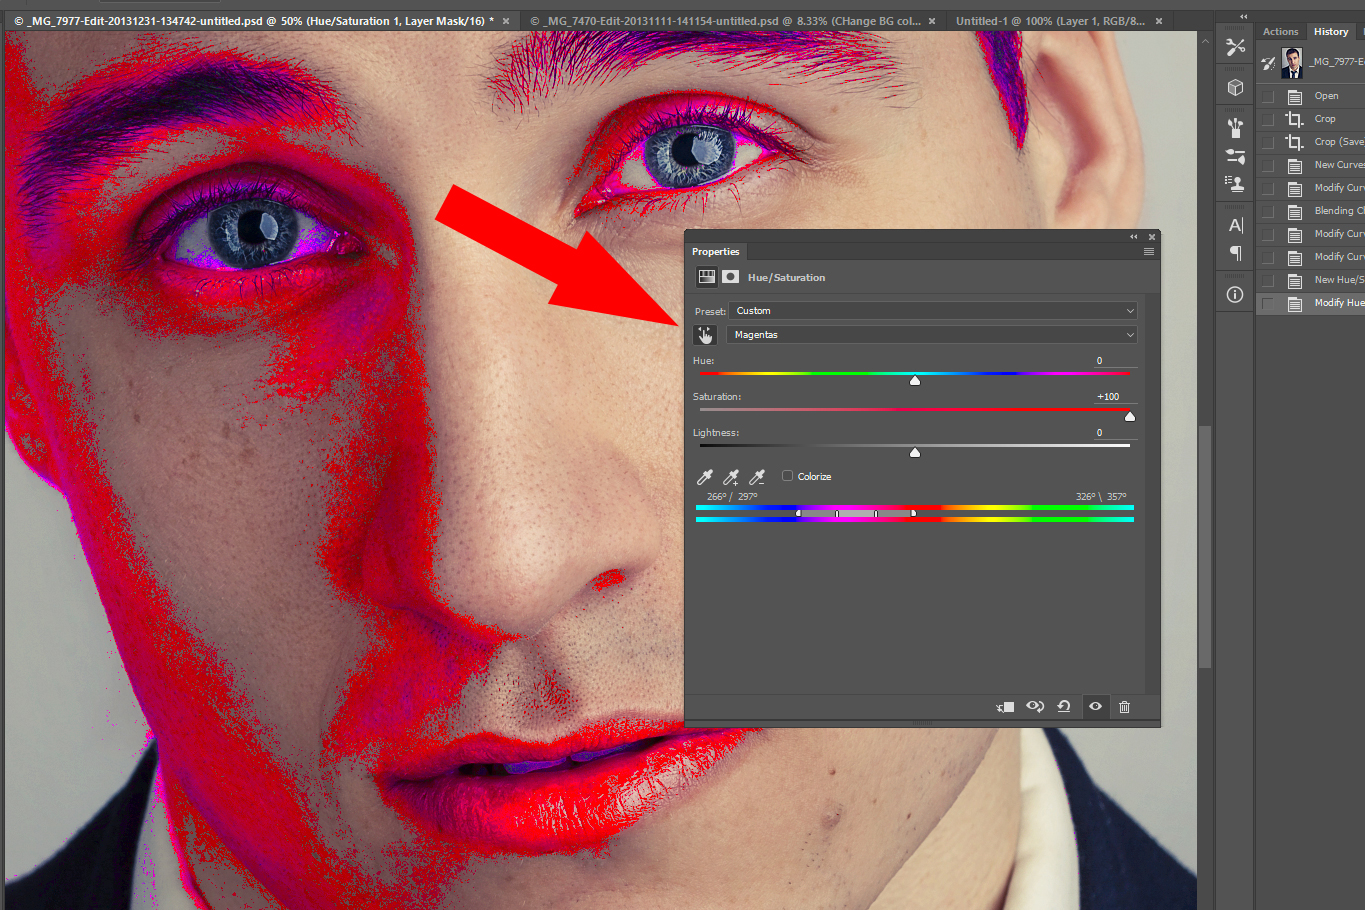Open the 3D panel from the sidebar
The width and height of the screenshot is (1365, 910).
(1234, 87)
